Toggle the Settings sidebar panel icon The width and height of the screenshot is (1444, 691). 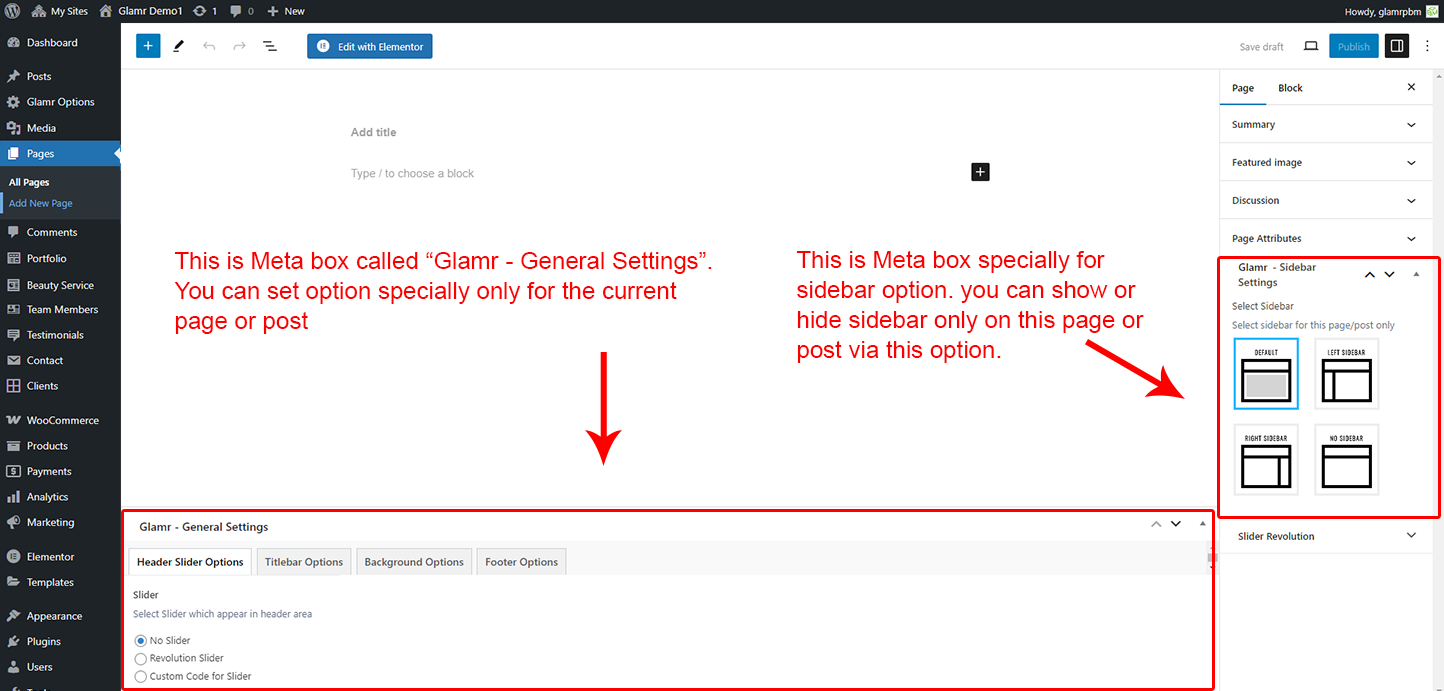tap(1397, 46)
